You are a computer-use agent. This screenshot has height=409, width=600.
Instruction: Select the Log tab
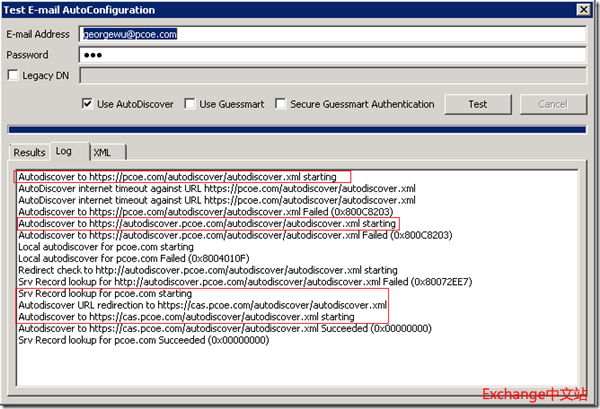pyautogui.click(x=64, y=151)
